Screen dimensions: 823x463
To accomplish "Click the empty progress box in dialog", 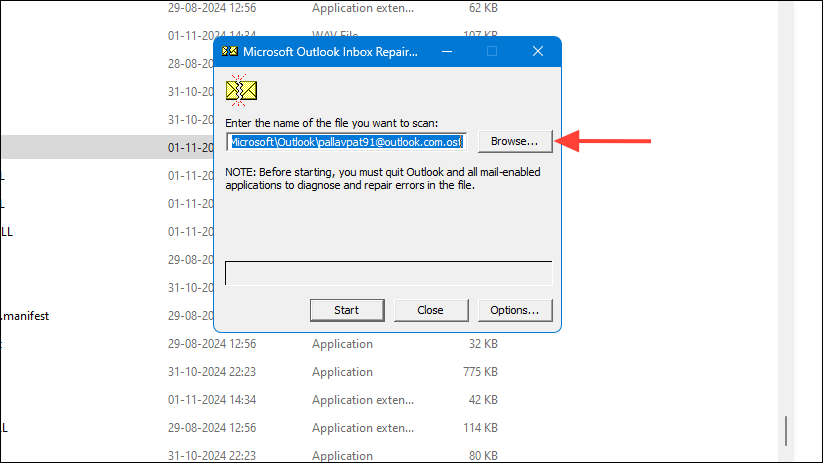I will [388, 273].
